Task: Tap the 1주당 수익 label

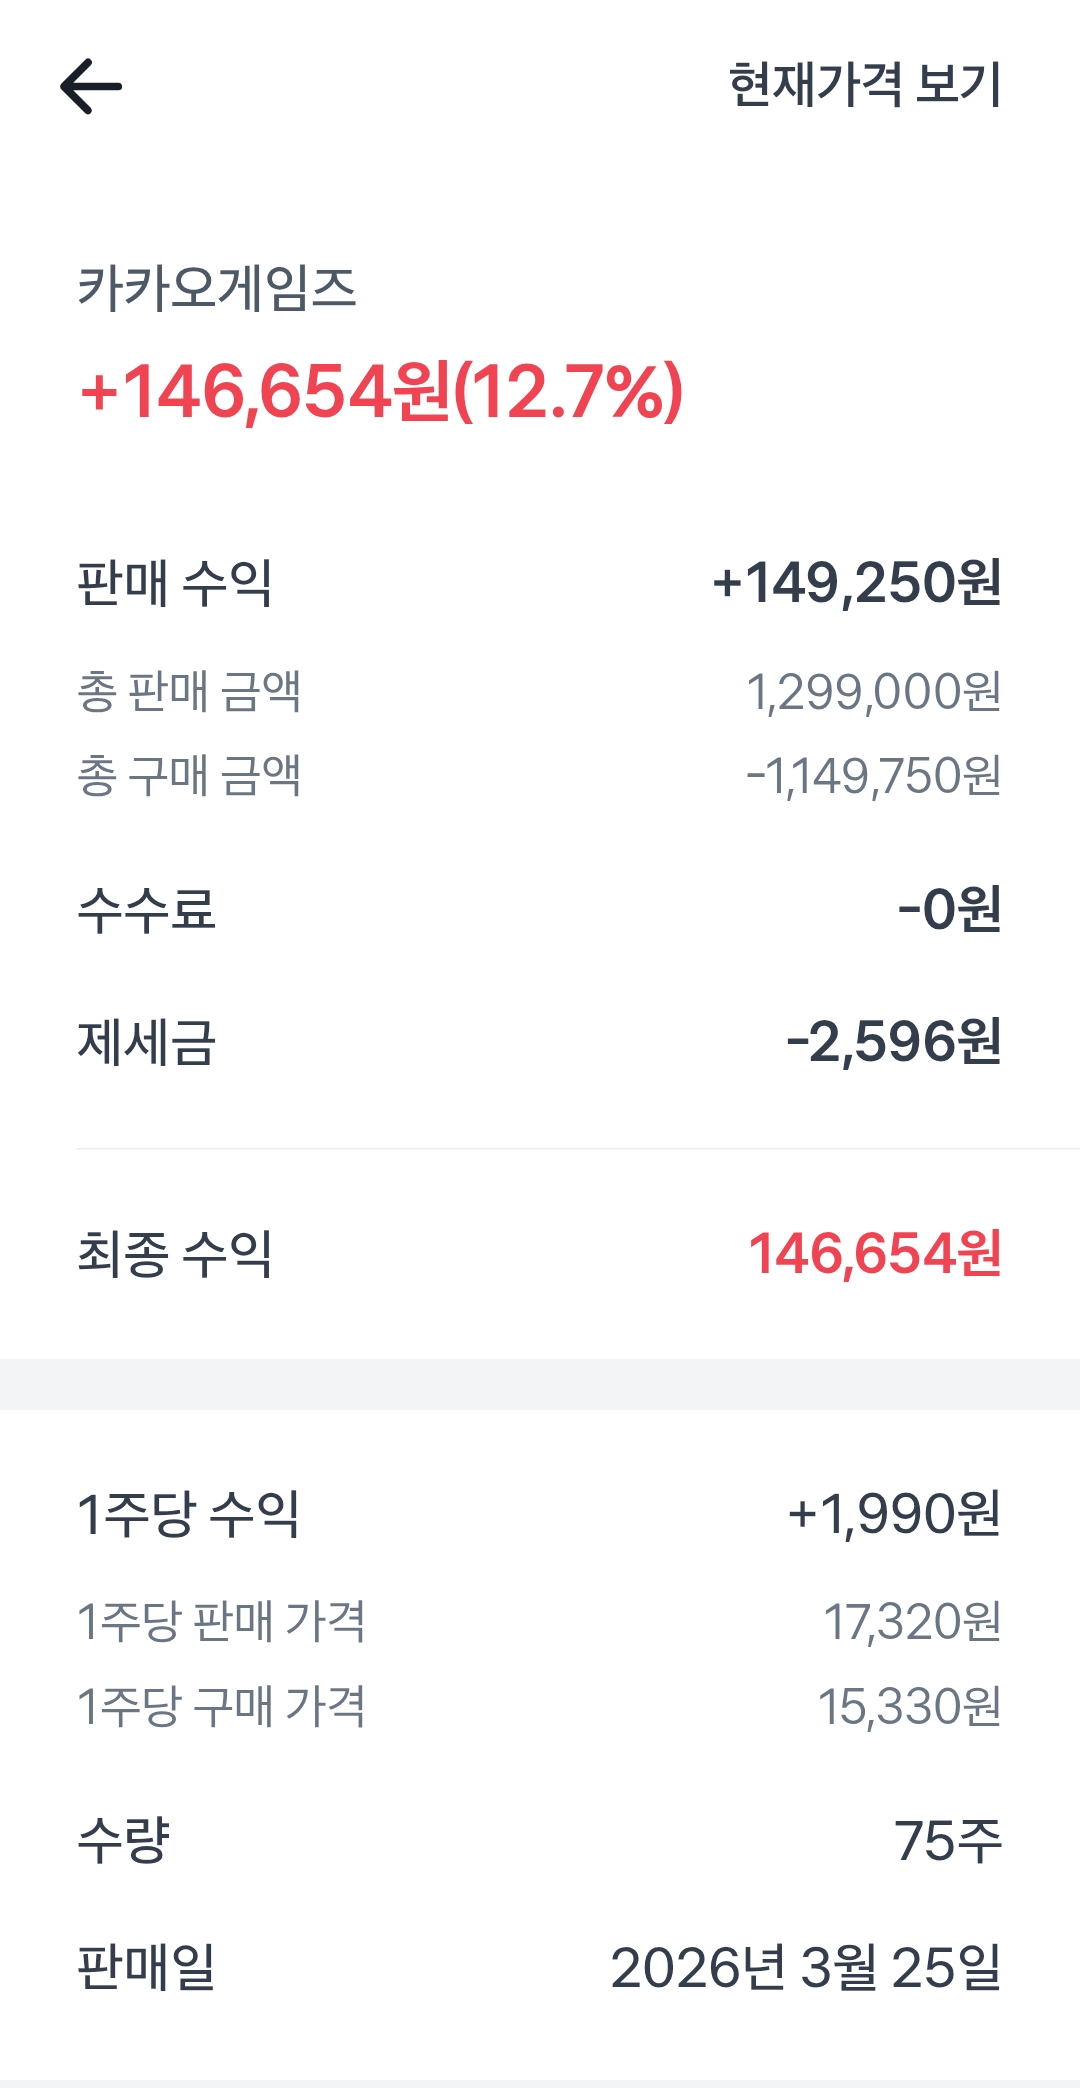Action: [x=189, y=1514]
